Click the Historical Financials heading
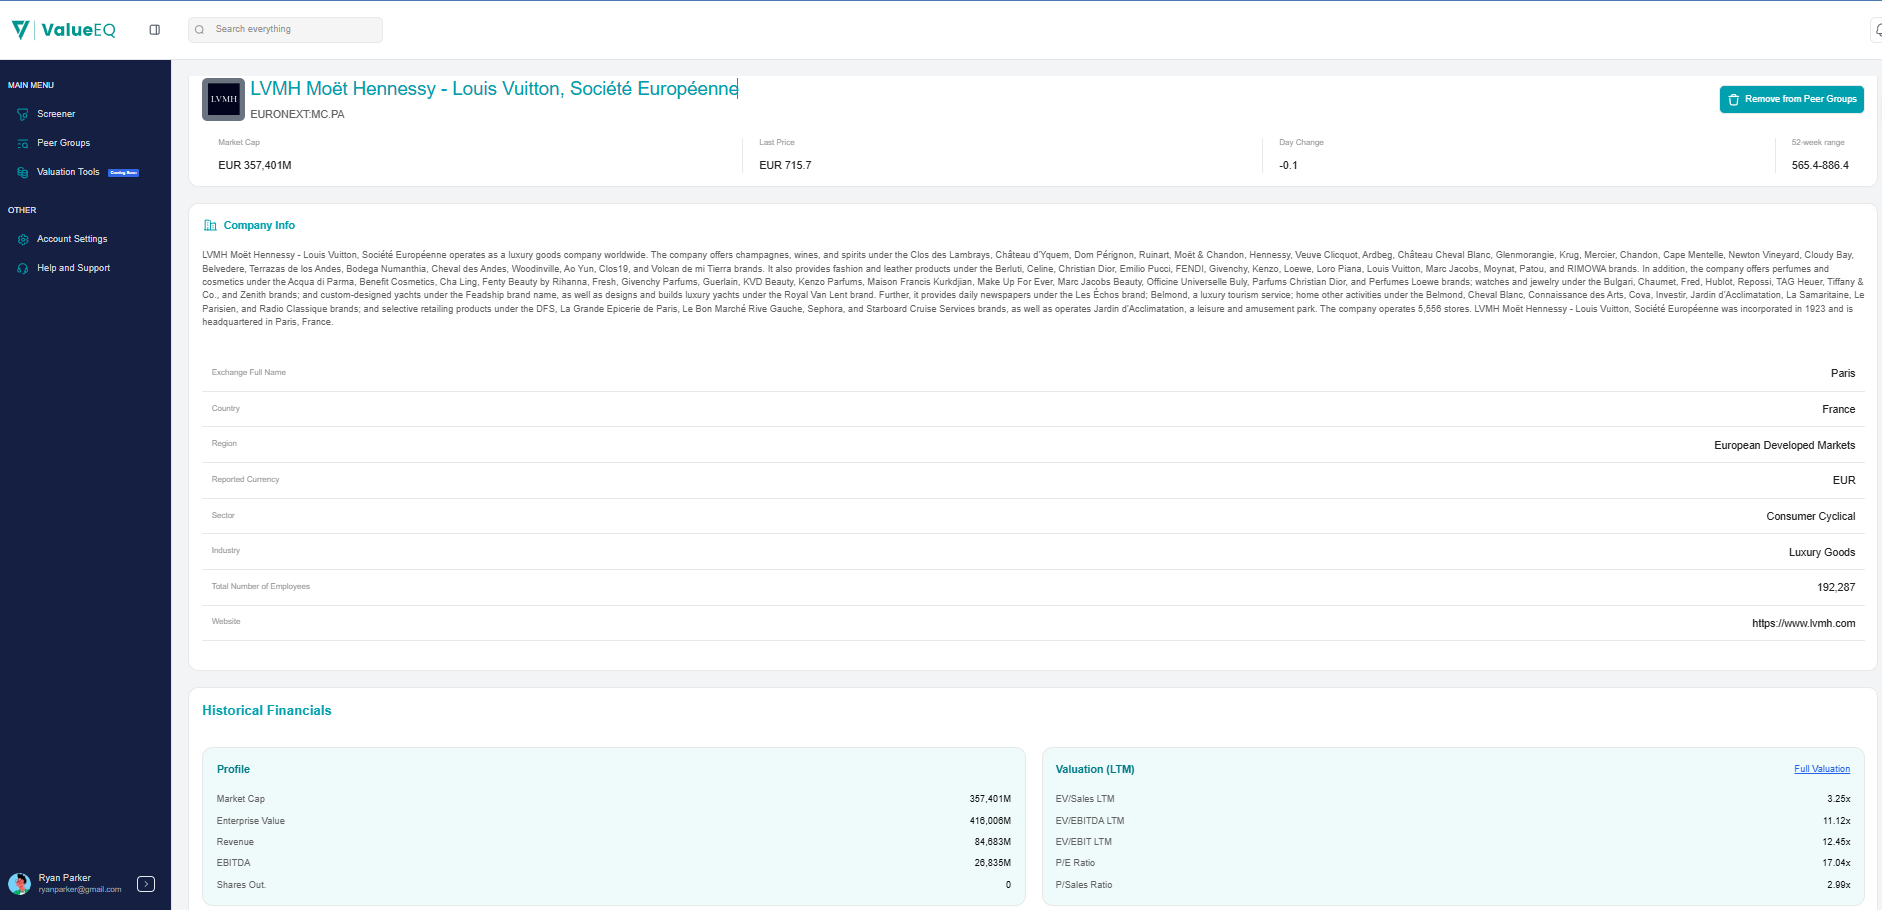This screenshot has width=1882, height=910. coord(266,710)
